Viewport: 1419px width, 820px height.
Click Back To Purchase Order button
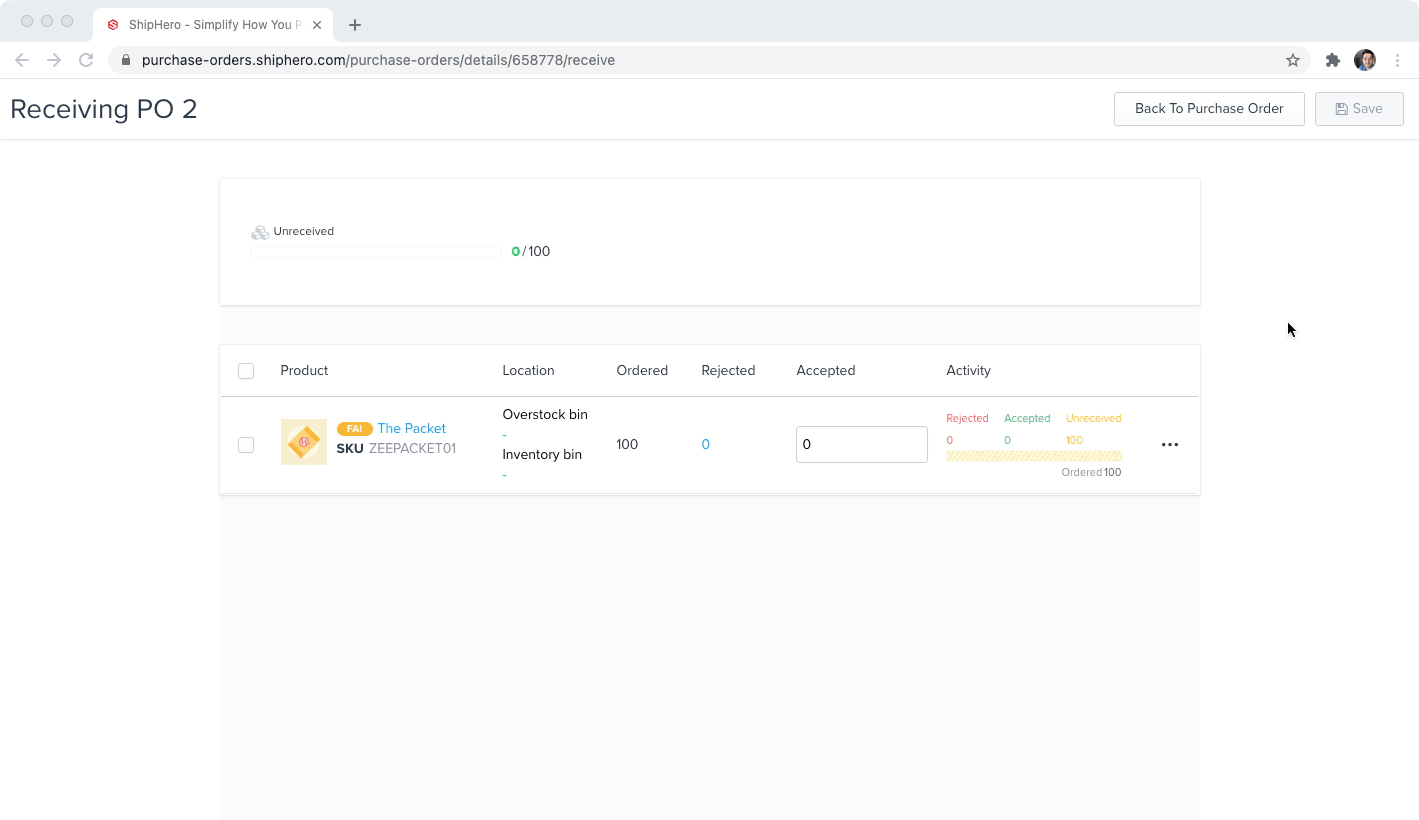[x=1209, y=109]
